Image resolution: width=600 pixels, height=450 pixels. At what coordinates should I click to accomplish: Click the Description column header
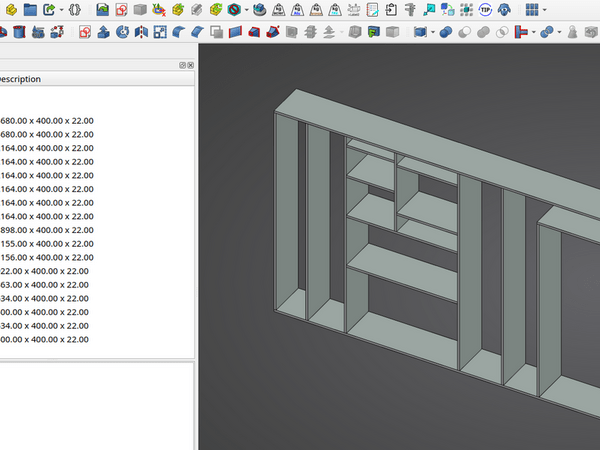click(x=20, y=79)
